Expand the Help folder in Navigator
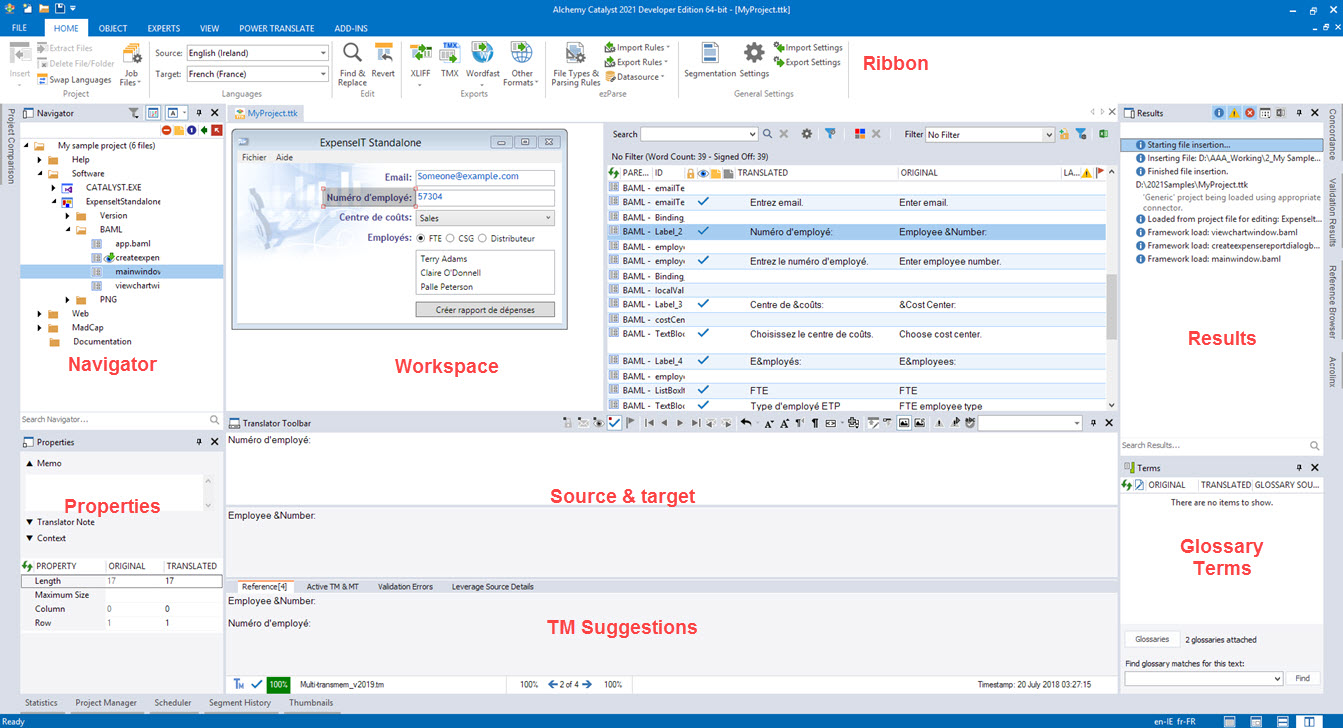The height and width of the screenshot is (728, 1343). coord(40,159)
